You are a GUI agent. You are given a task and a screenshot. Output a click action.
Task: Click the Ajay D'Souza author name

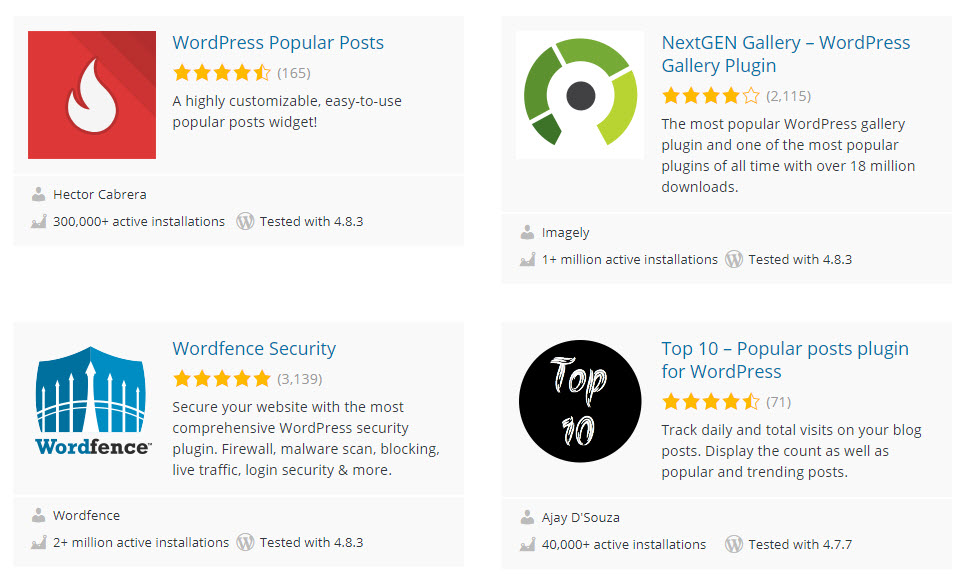click(580, 518)
